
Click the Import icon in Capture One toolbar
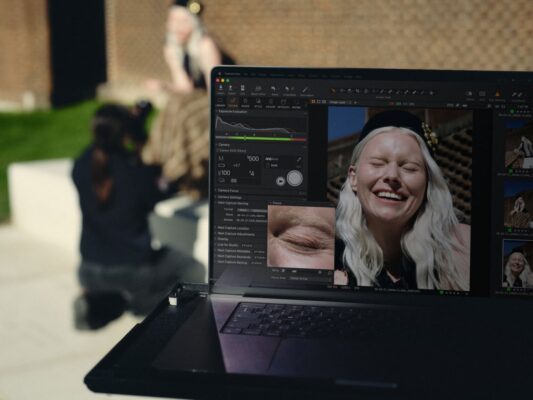point(221,89)
